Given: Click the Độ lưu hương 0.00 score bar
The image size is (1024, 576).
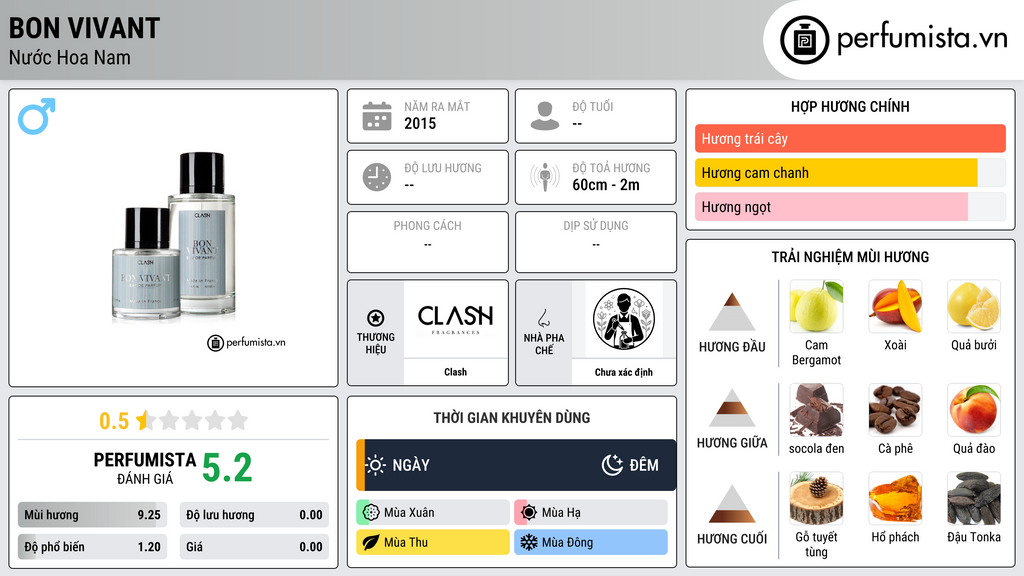Looking at the screenshot, I should [x=254, y=515].
